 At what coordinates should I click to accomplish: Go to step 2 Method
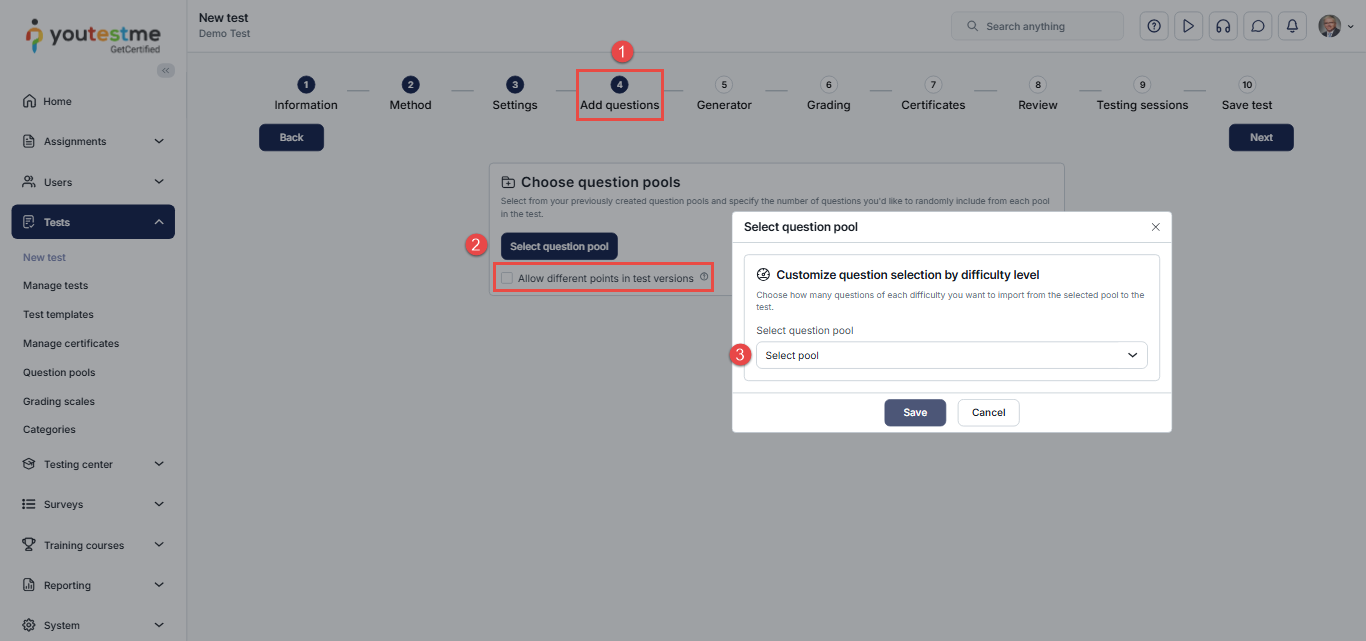click(x=411, y=94)
